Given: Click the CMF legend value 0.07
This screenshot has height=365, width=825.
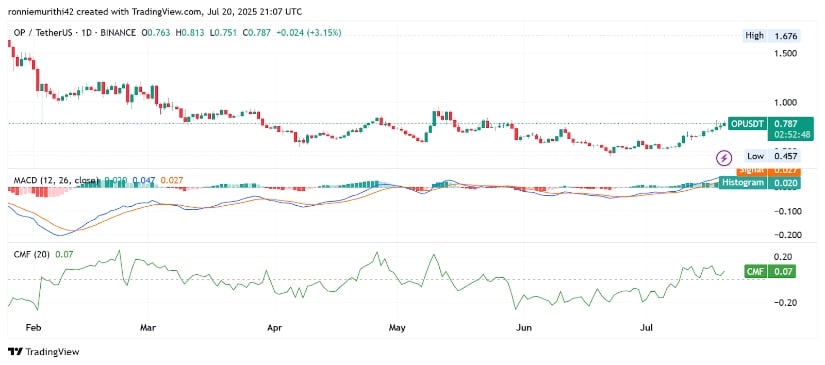Looking at the screenshot, I should [x=64, y=255].
